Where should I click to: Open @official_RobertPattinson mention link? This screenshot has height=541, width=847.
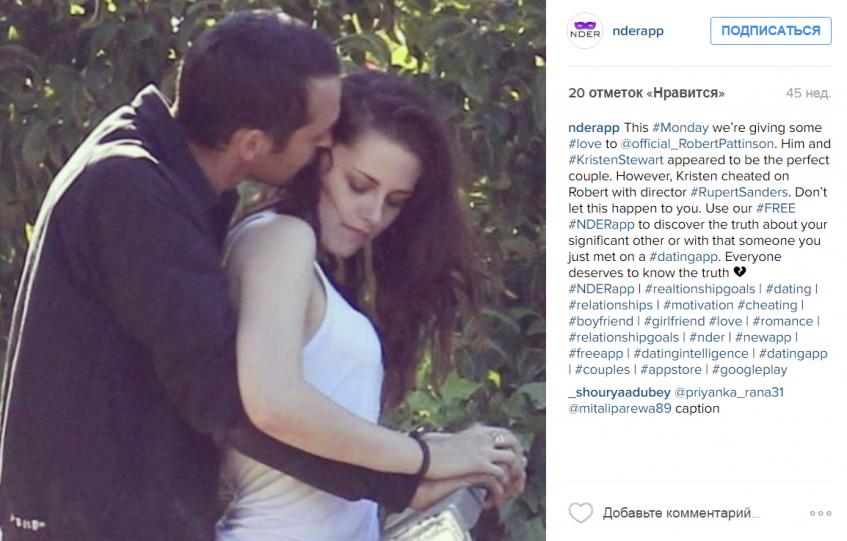pos(697,144)
